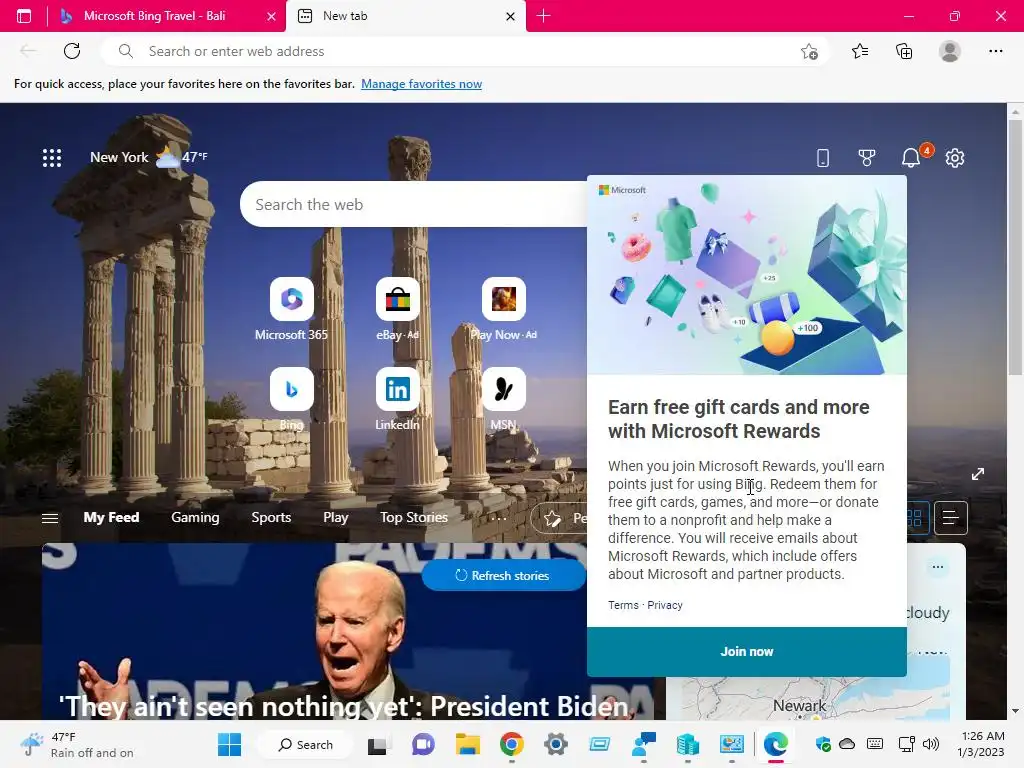Image resolution: width=1024 pixels, height=768 pixels.
Task: Open the mobile phone icon on page
Action: 823,157
